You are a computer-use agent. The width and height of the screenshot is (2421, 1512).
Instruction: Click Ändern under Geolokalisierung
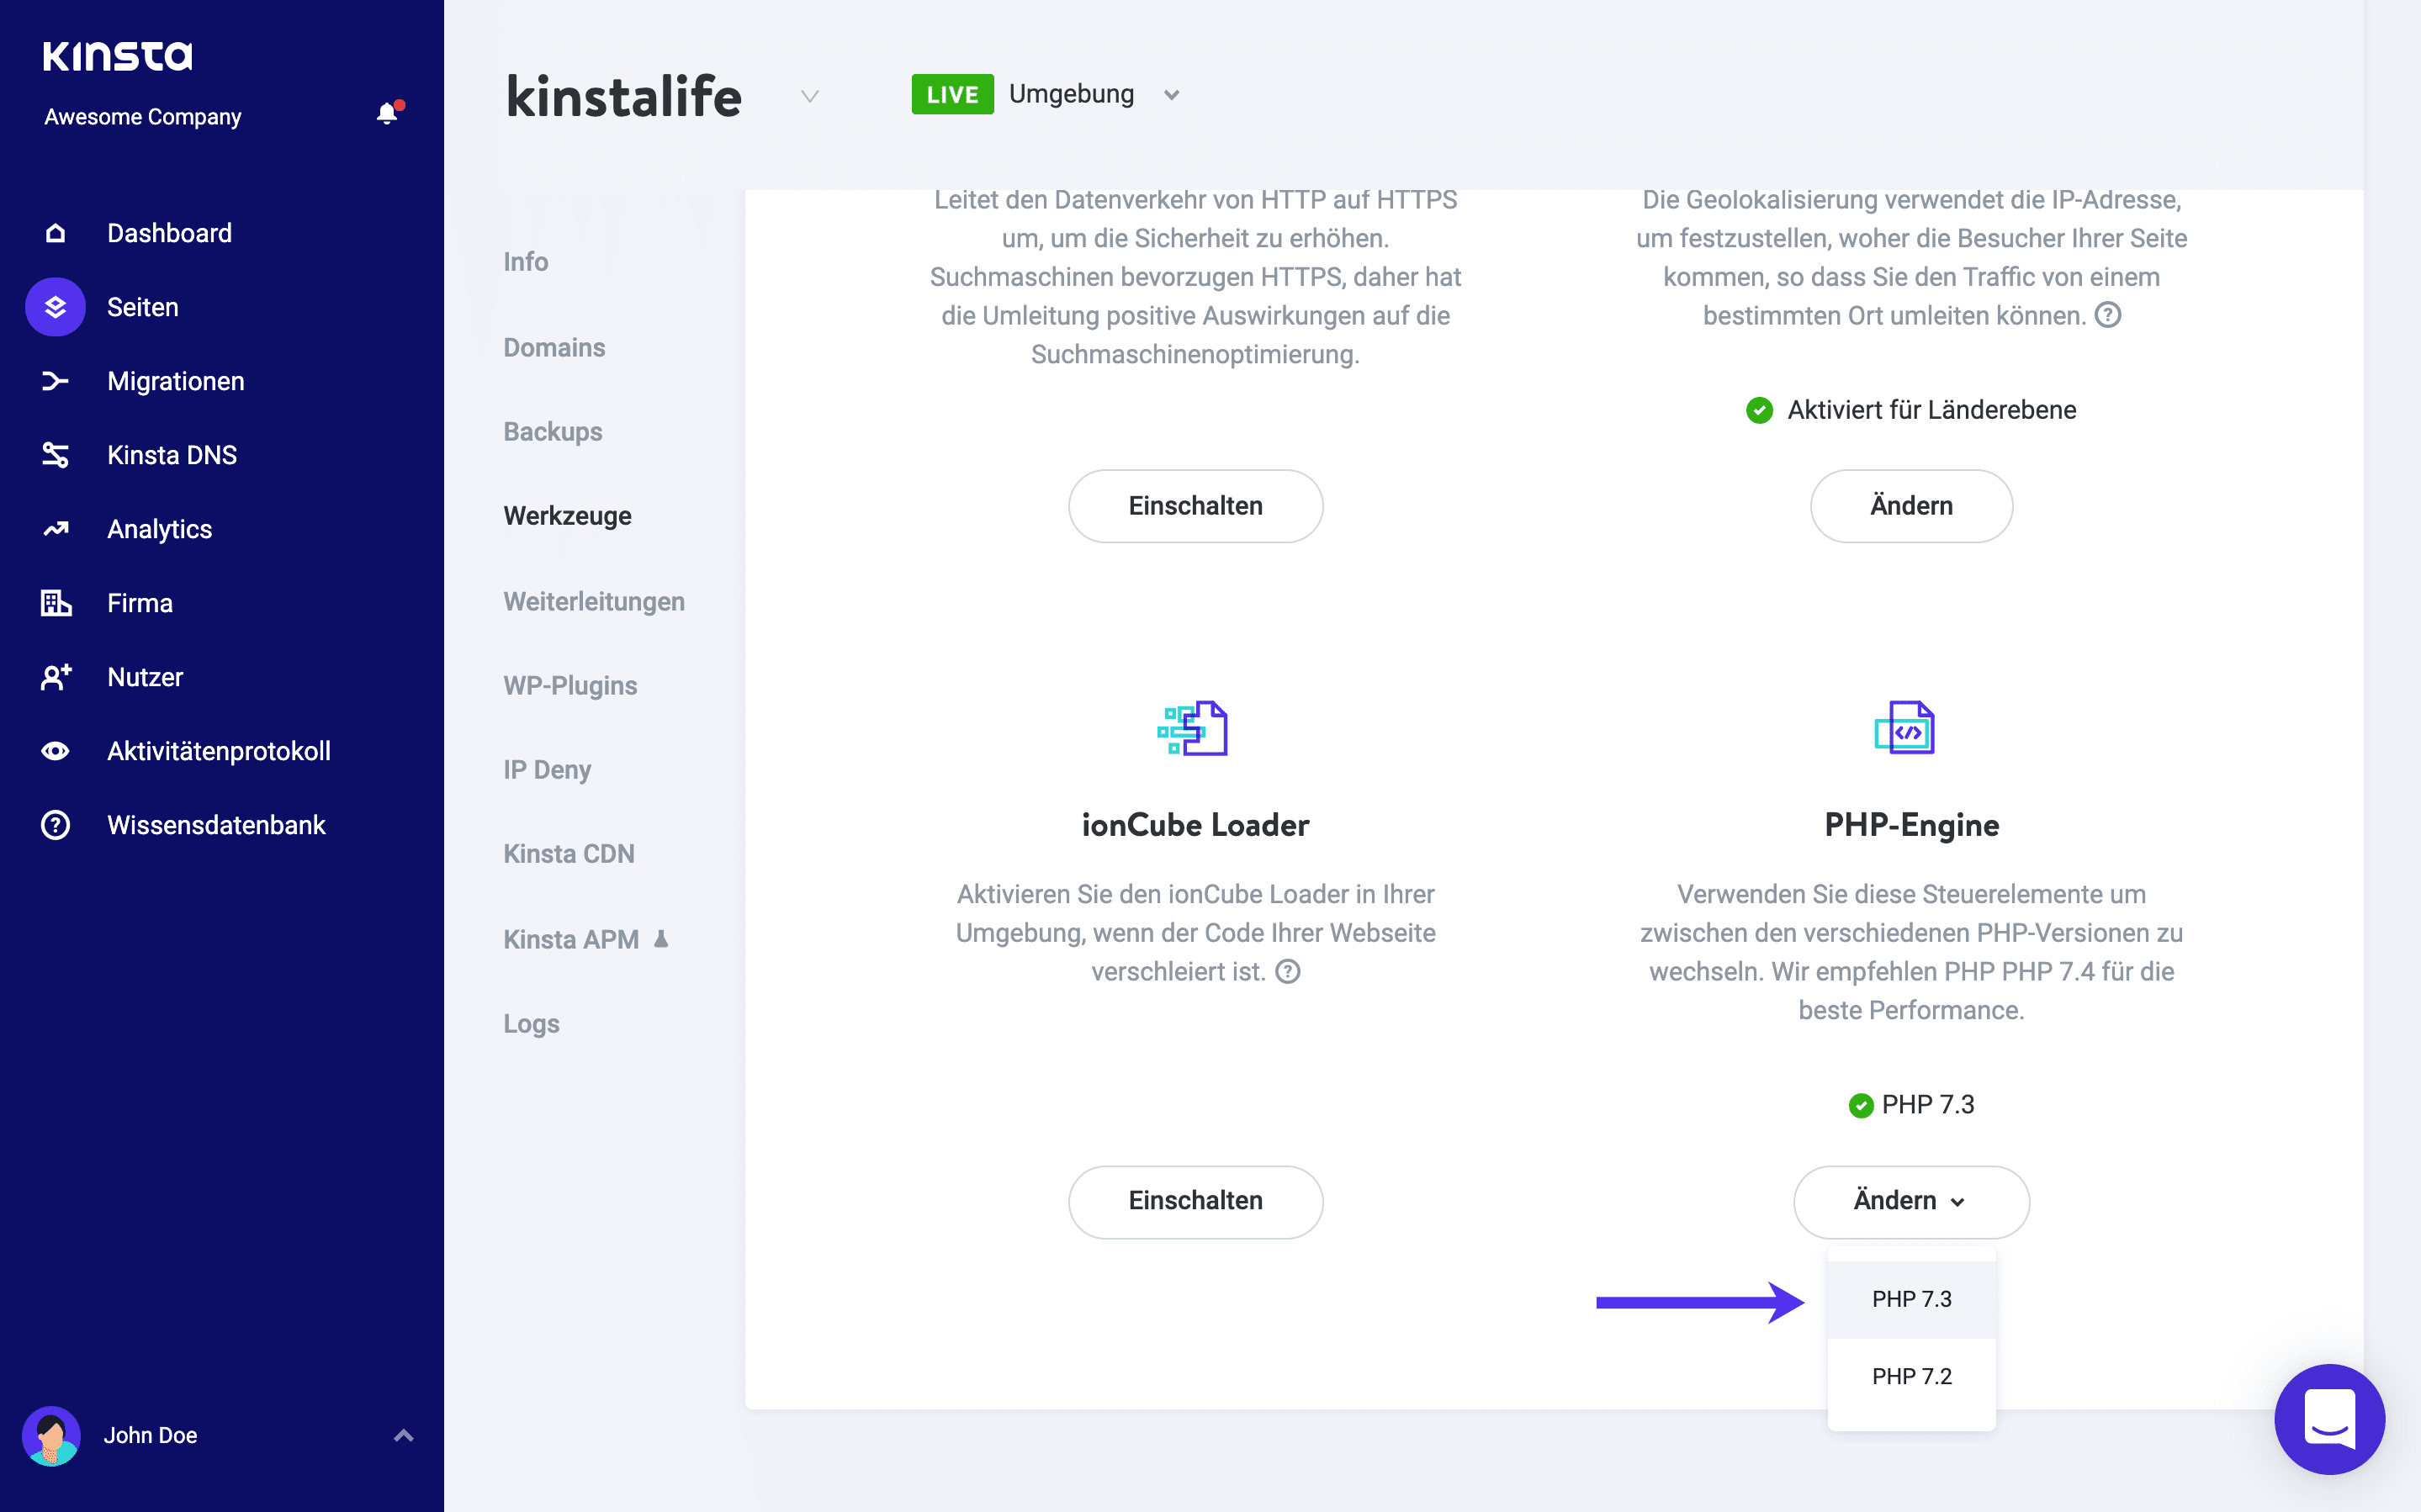(1911, 506)
